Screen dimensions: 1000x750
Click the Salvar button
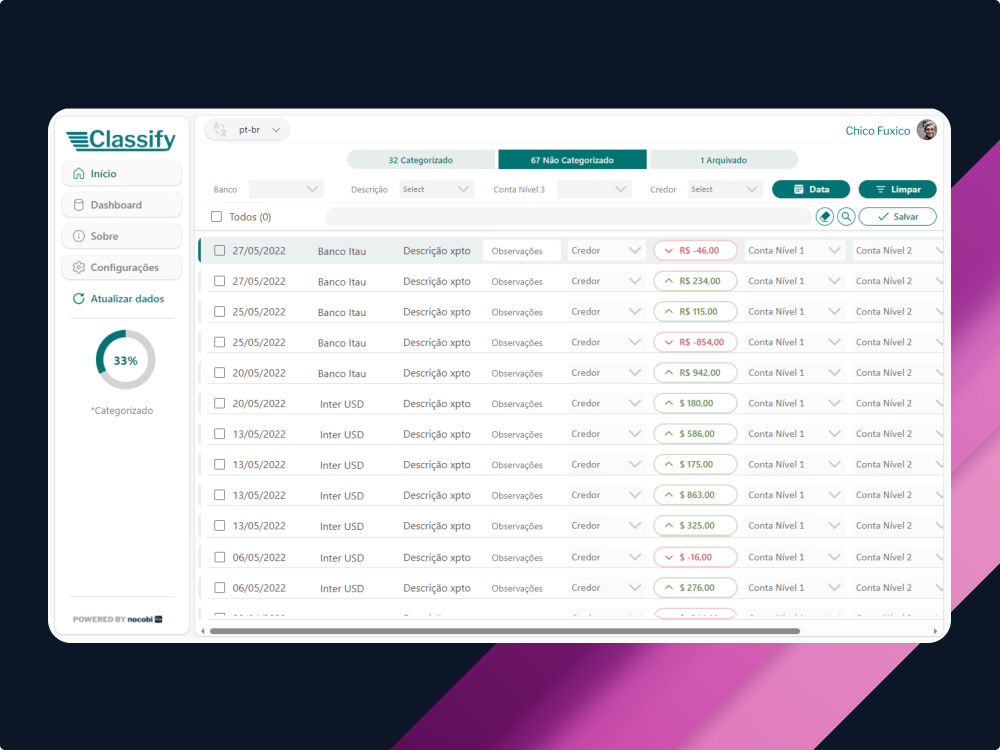pos(897,217)
